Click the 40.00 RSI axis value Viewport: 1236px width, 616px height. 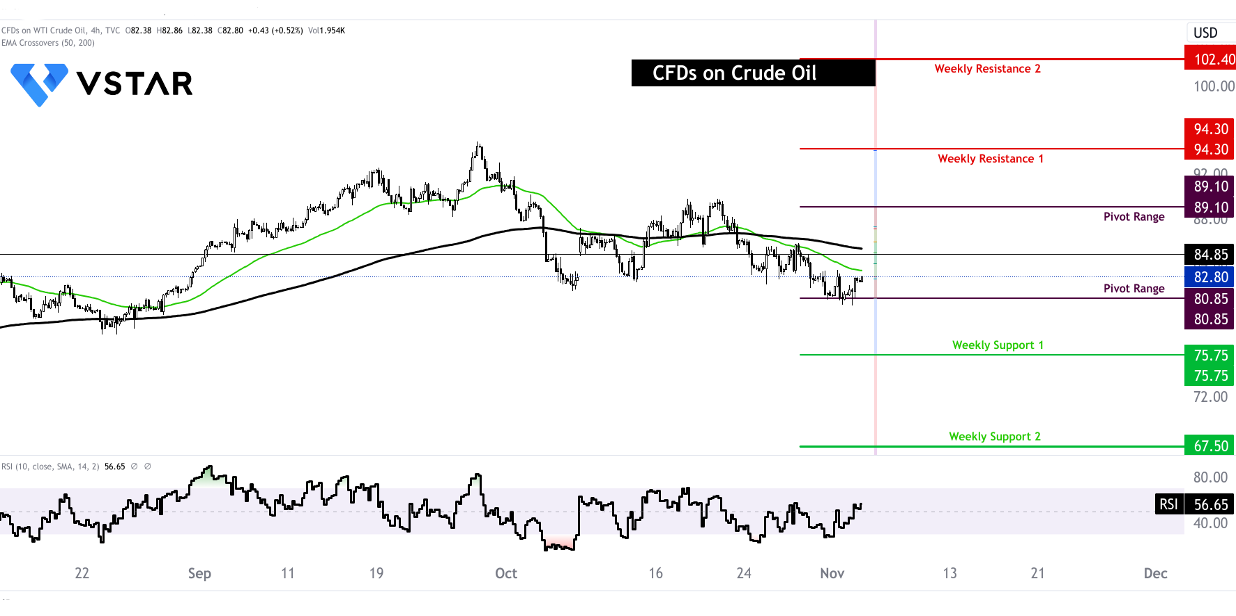pos(1213,523)
